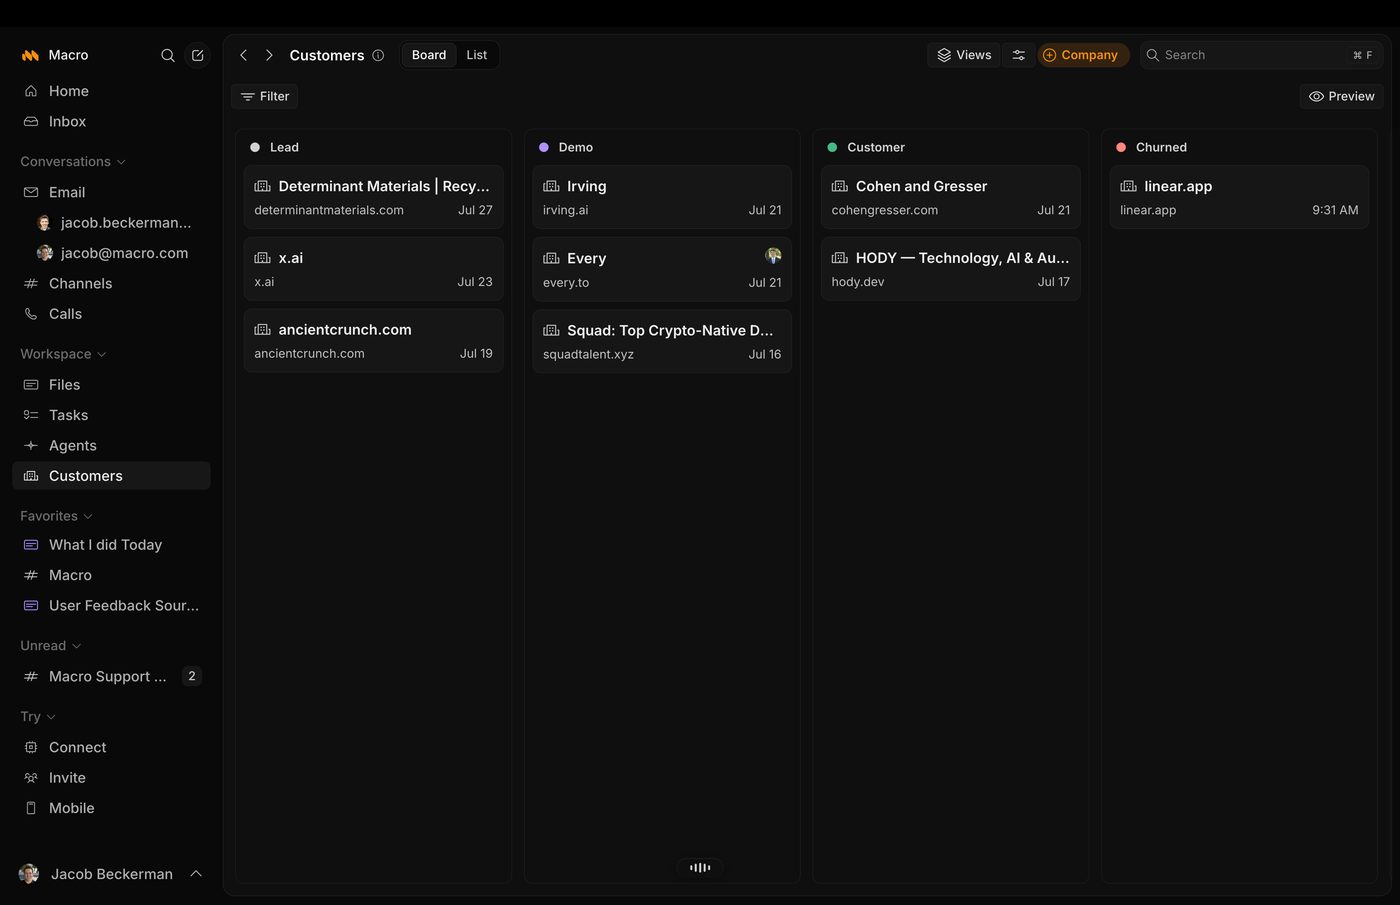Open the Cohen and Gresser card
Viewport: 1400px width, 905px height.
click(951, 197)
